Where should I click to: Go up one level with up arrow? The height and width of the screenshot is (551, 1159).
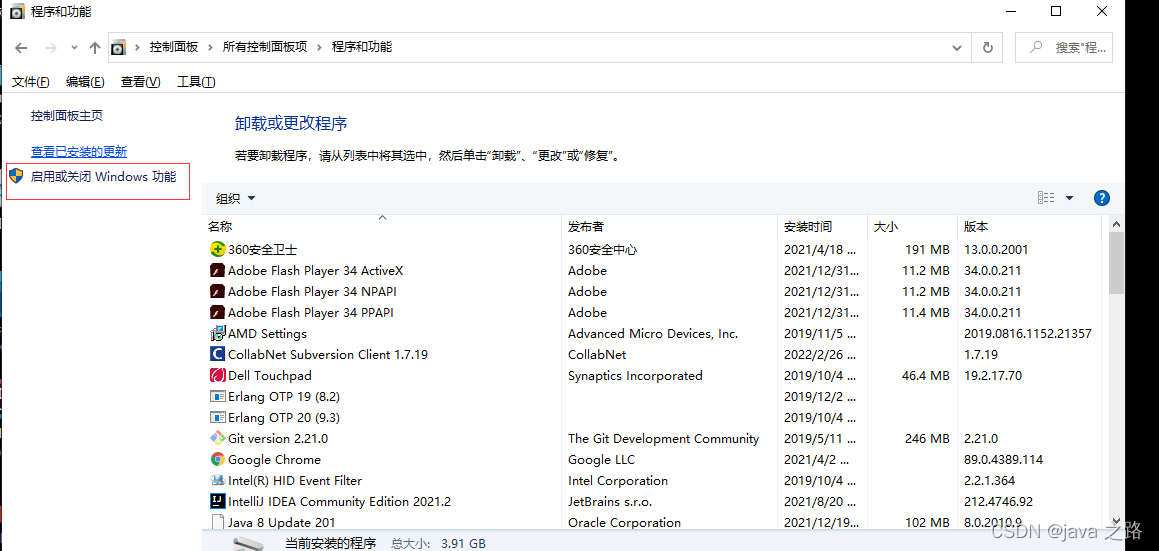point(95,47)
